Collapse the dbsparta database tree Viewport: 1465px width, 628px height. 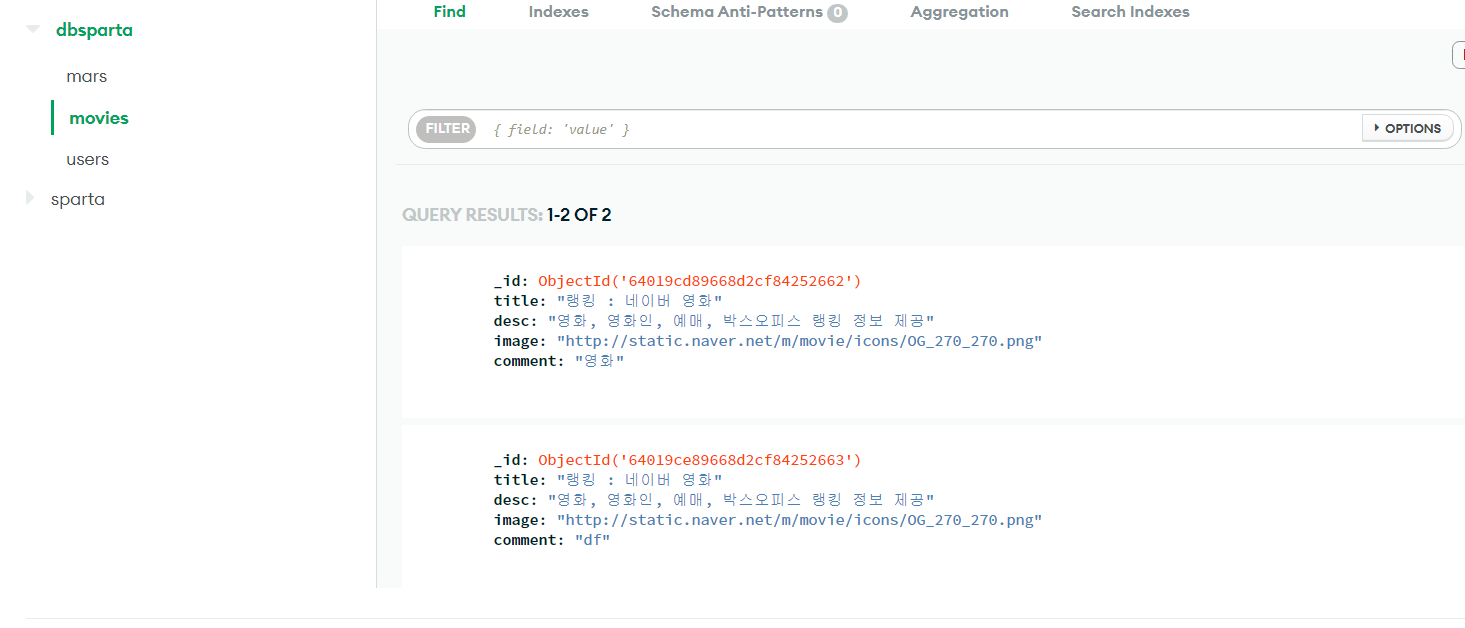coord(33,30)
